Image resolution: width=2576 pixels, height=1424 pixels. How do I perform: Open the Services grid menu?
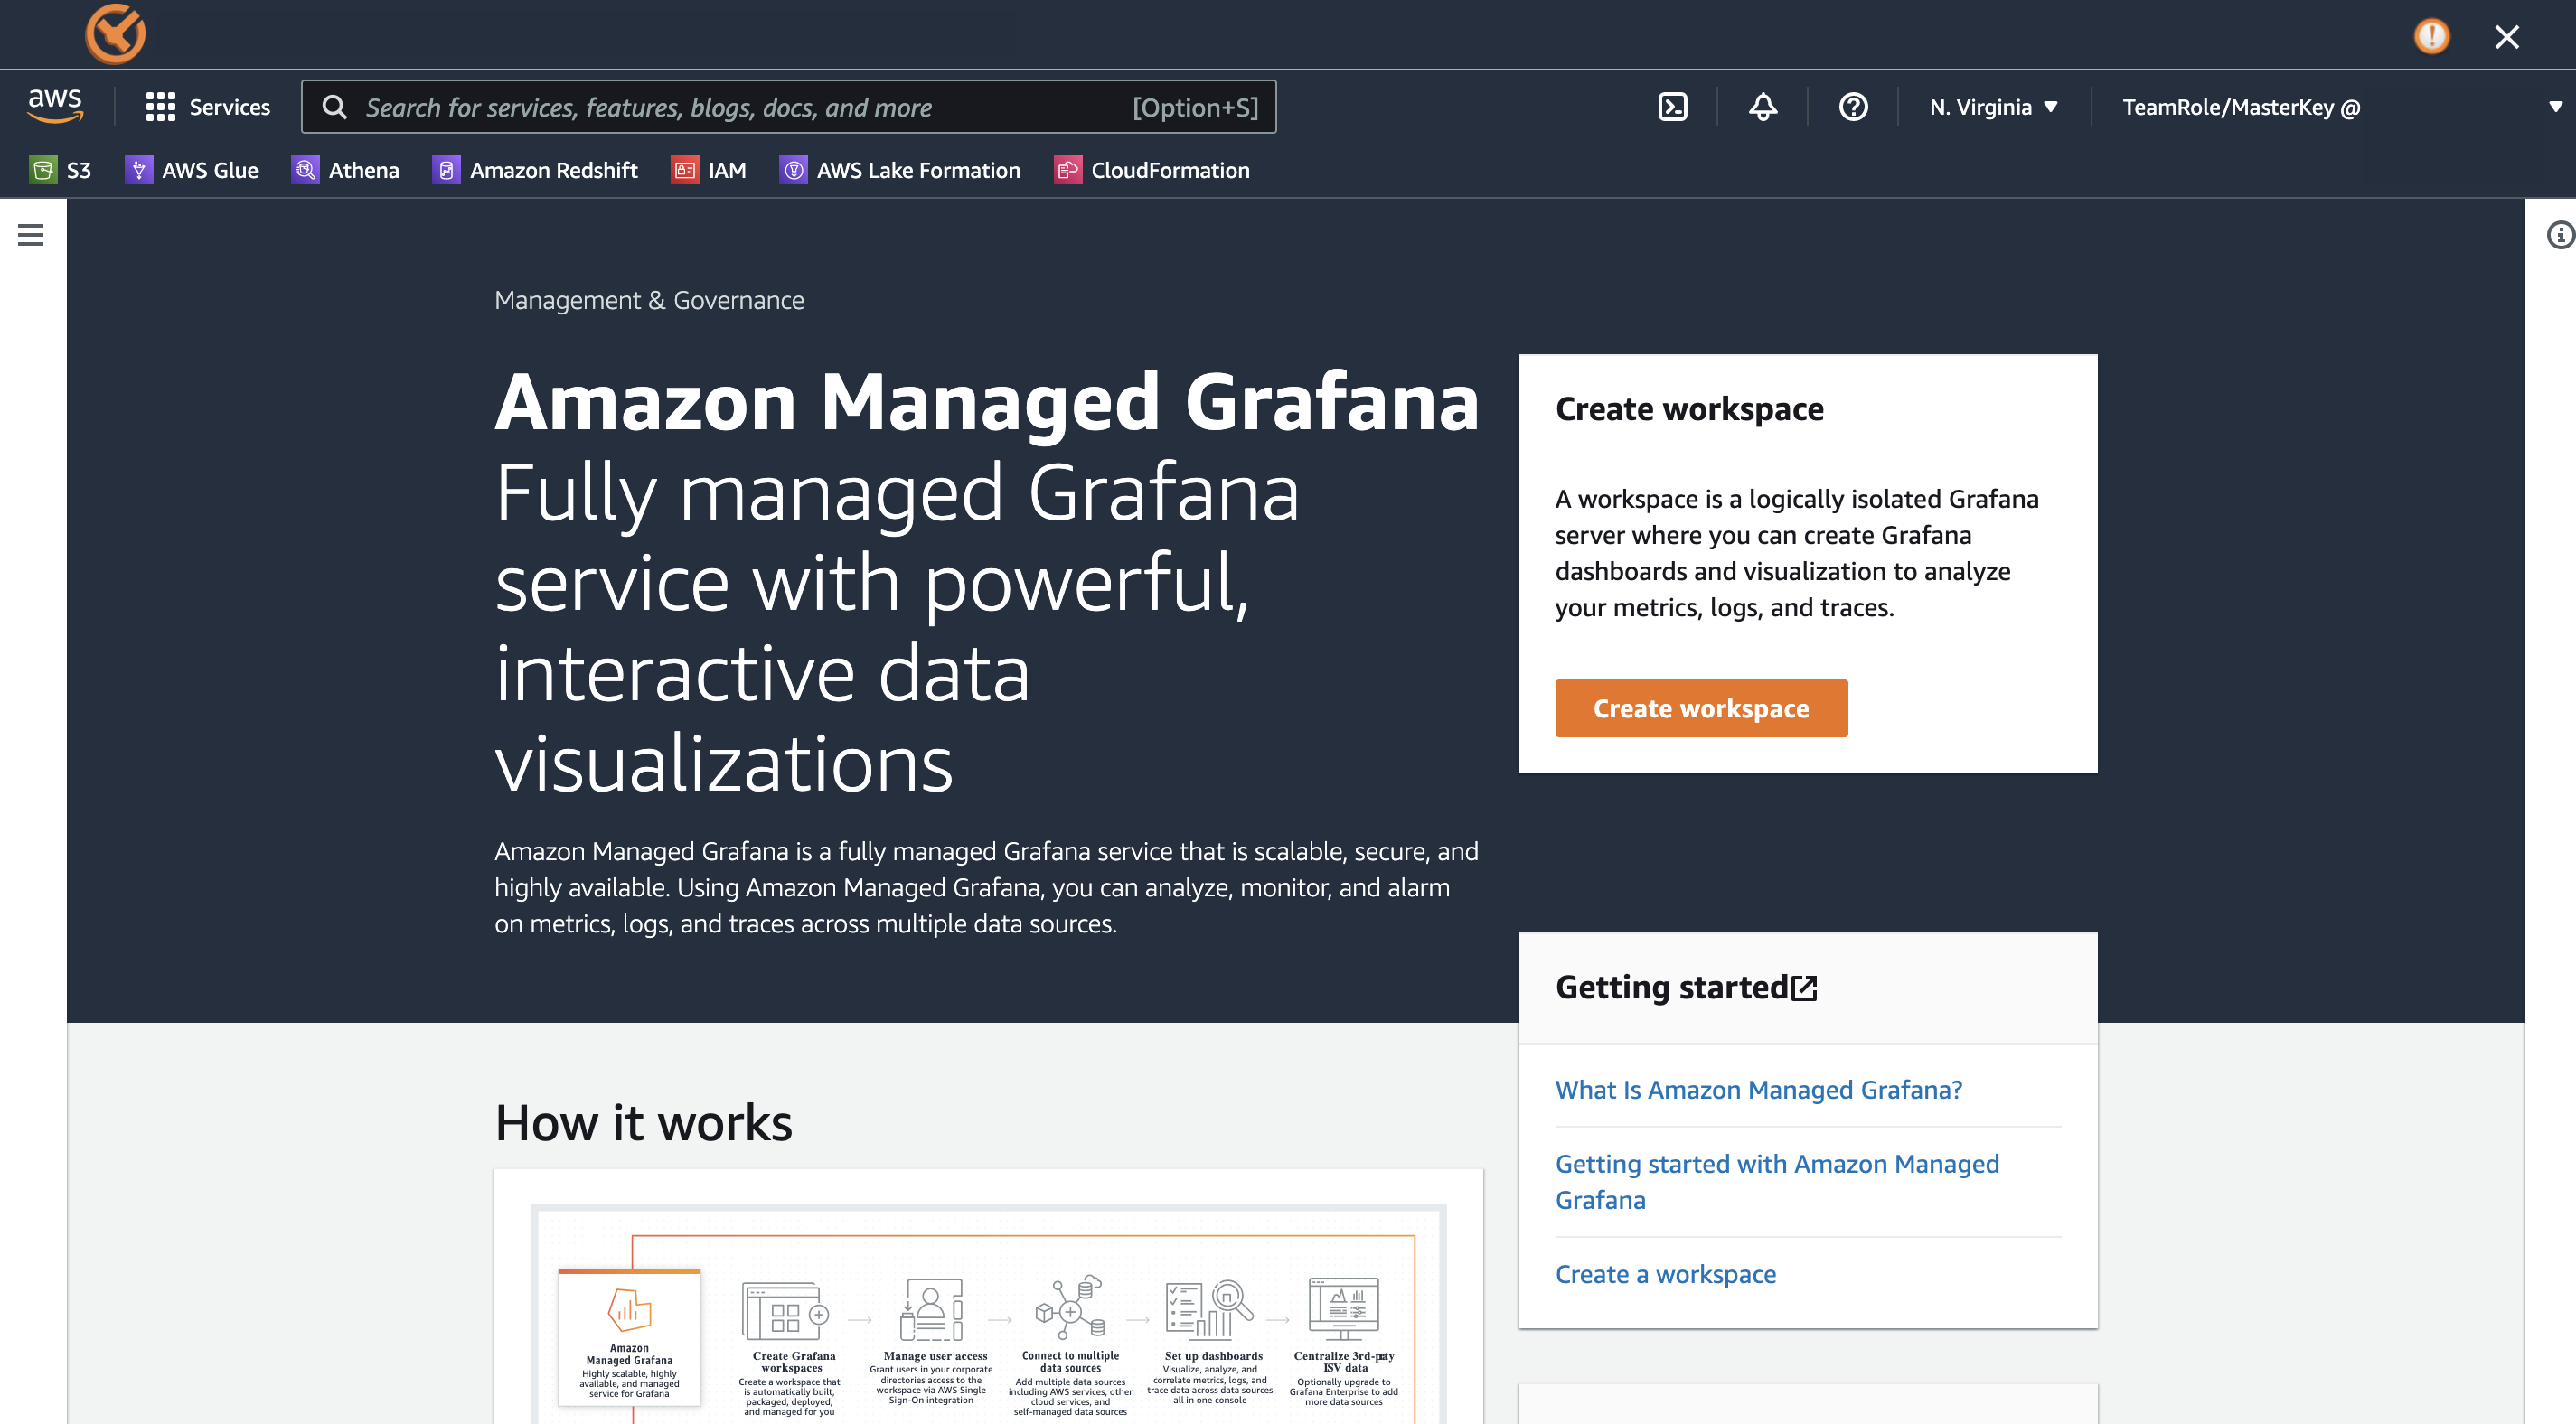click(207, 107)
